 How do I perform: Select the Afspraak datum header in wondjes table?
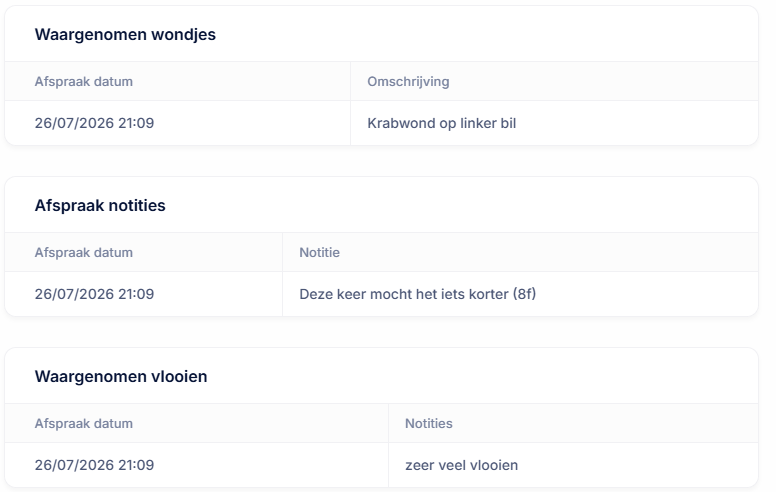pyautogui.click(x=84, y=82)
